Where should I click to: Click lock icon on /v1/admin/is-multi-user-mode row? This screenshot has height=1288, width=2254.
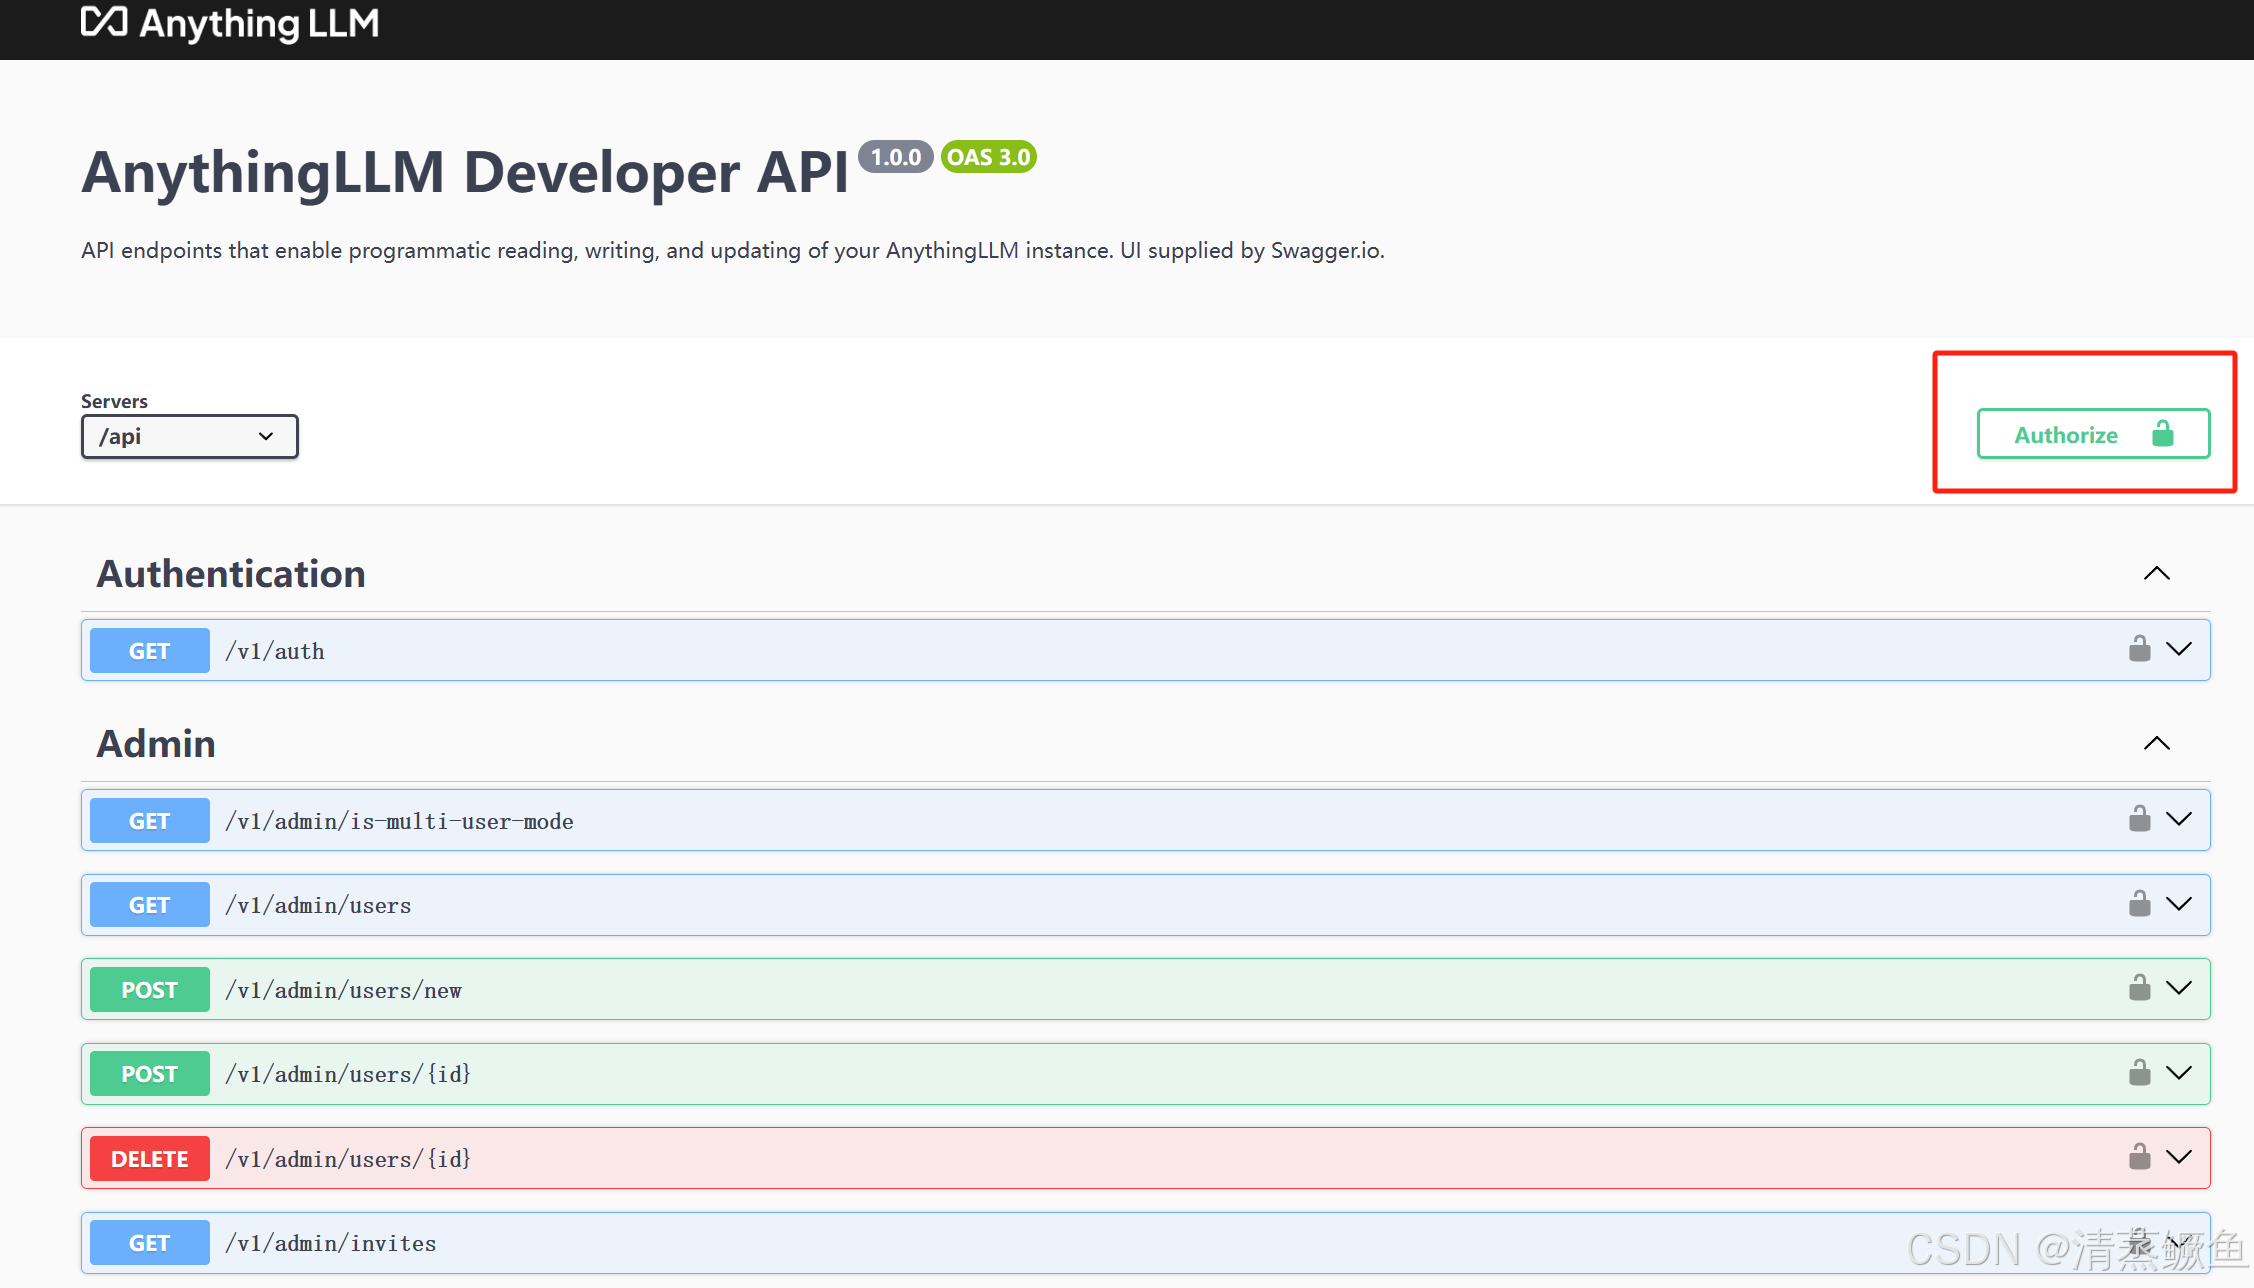pos(2139,819)
